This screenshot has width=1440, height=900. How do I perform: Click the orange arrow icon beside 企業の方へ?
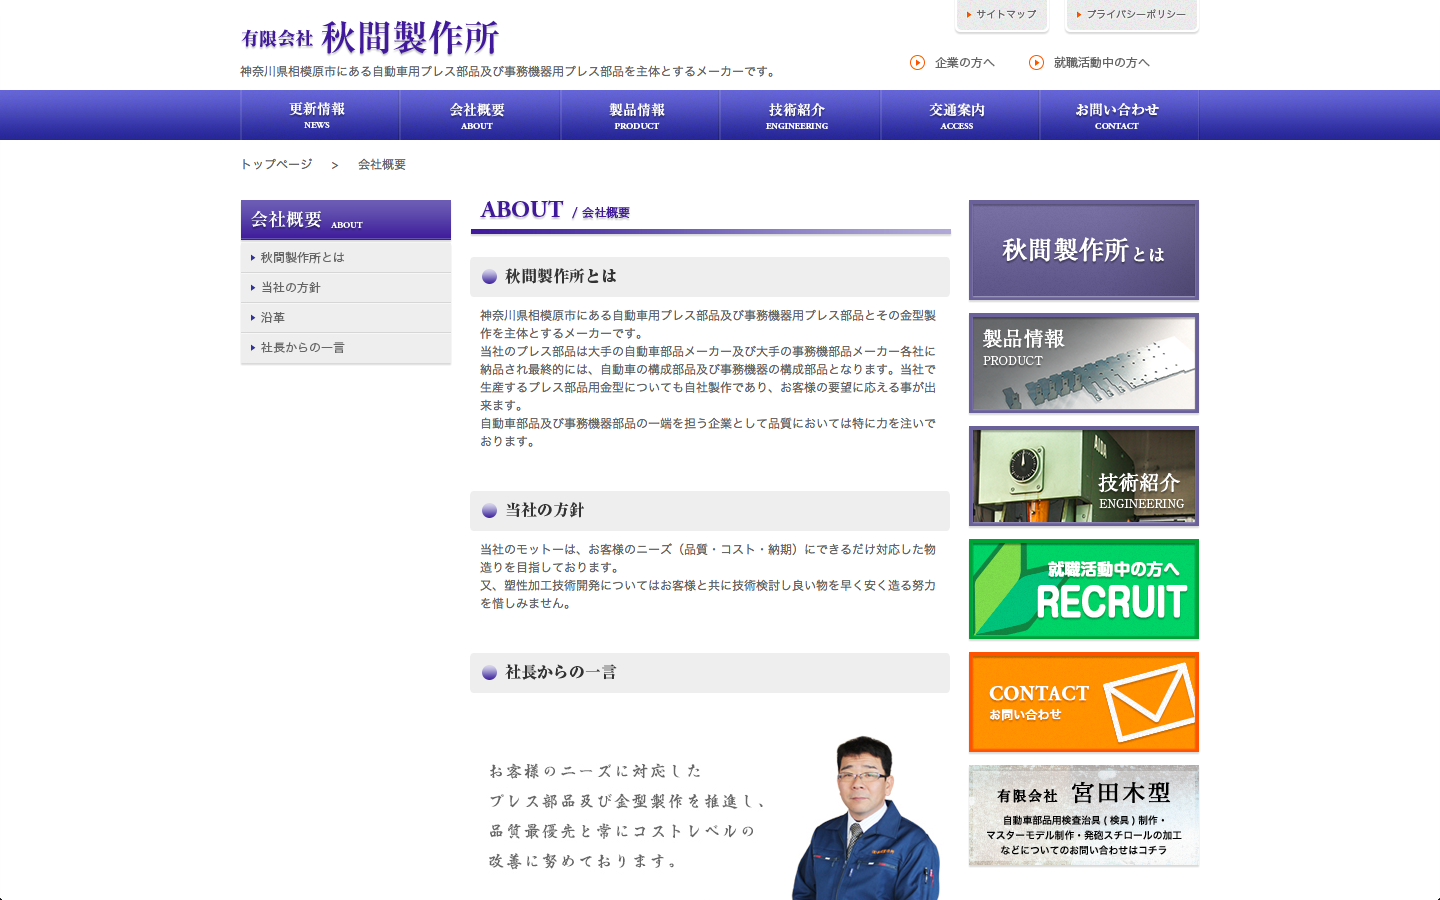[917, 62]
